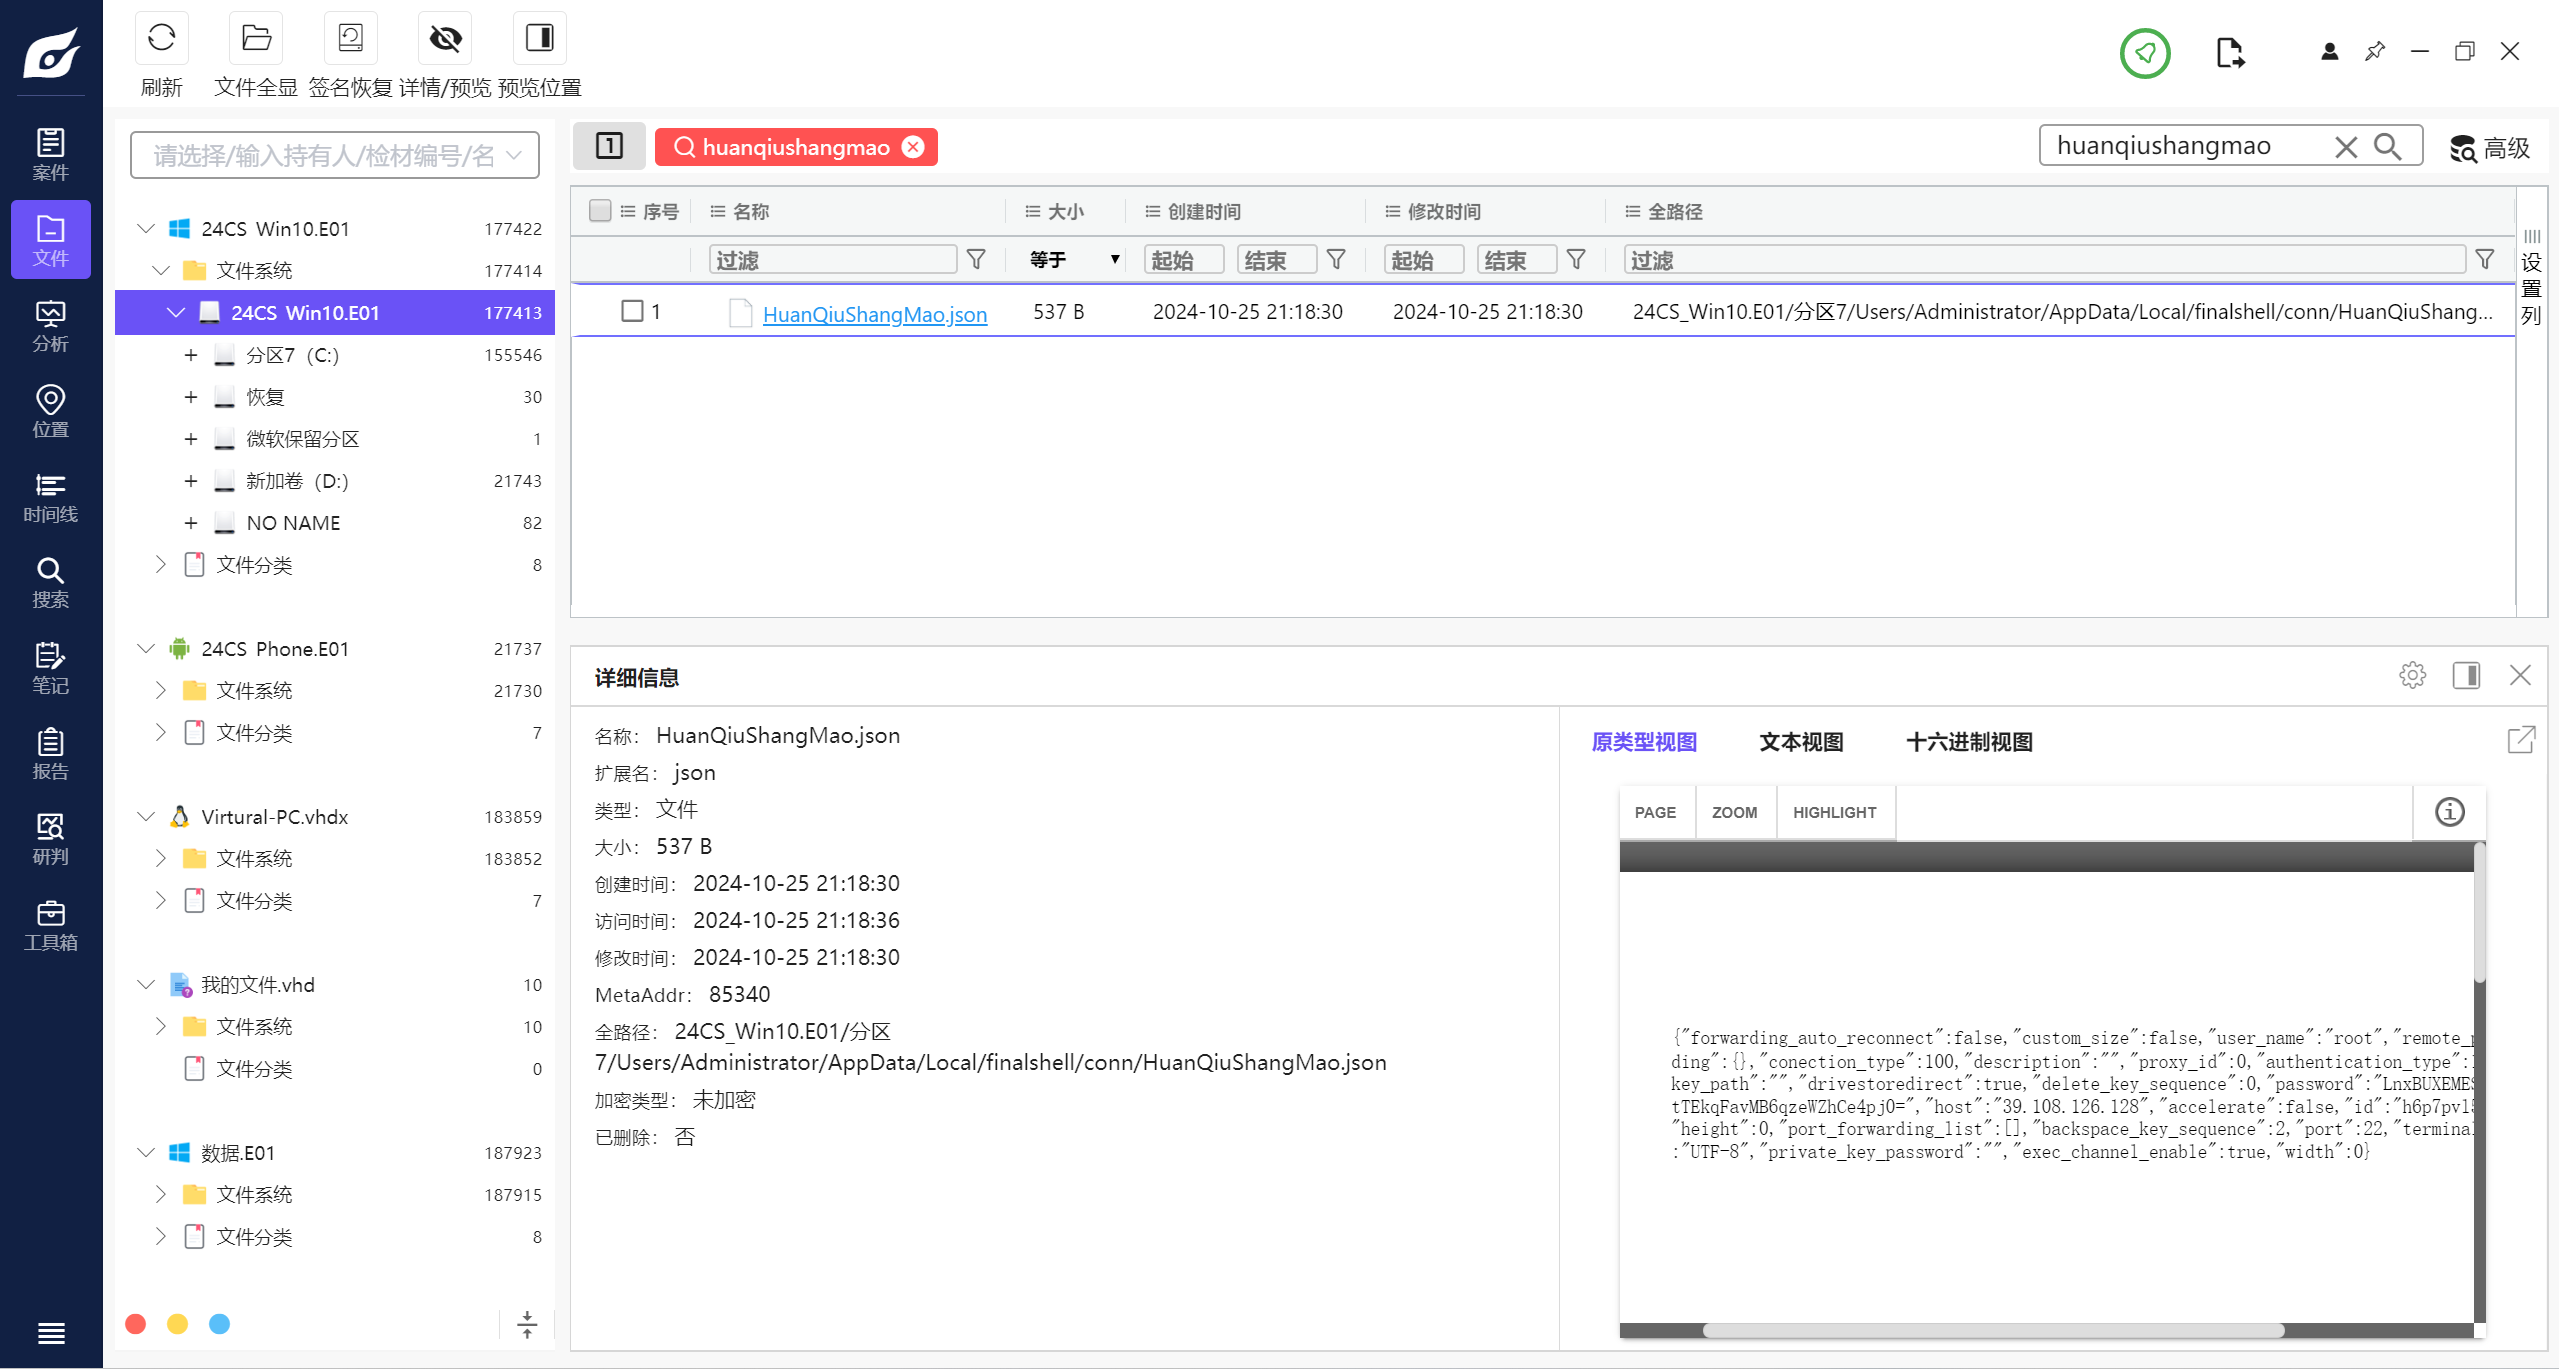Click the detail panel settings gear

2412,676
